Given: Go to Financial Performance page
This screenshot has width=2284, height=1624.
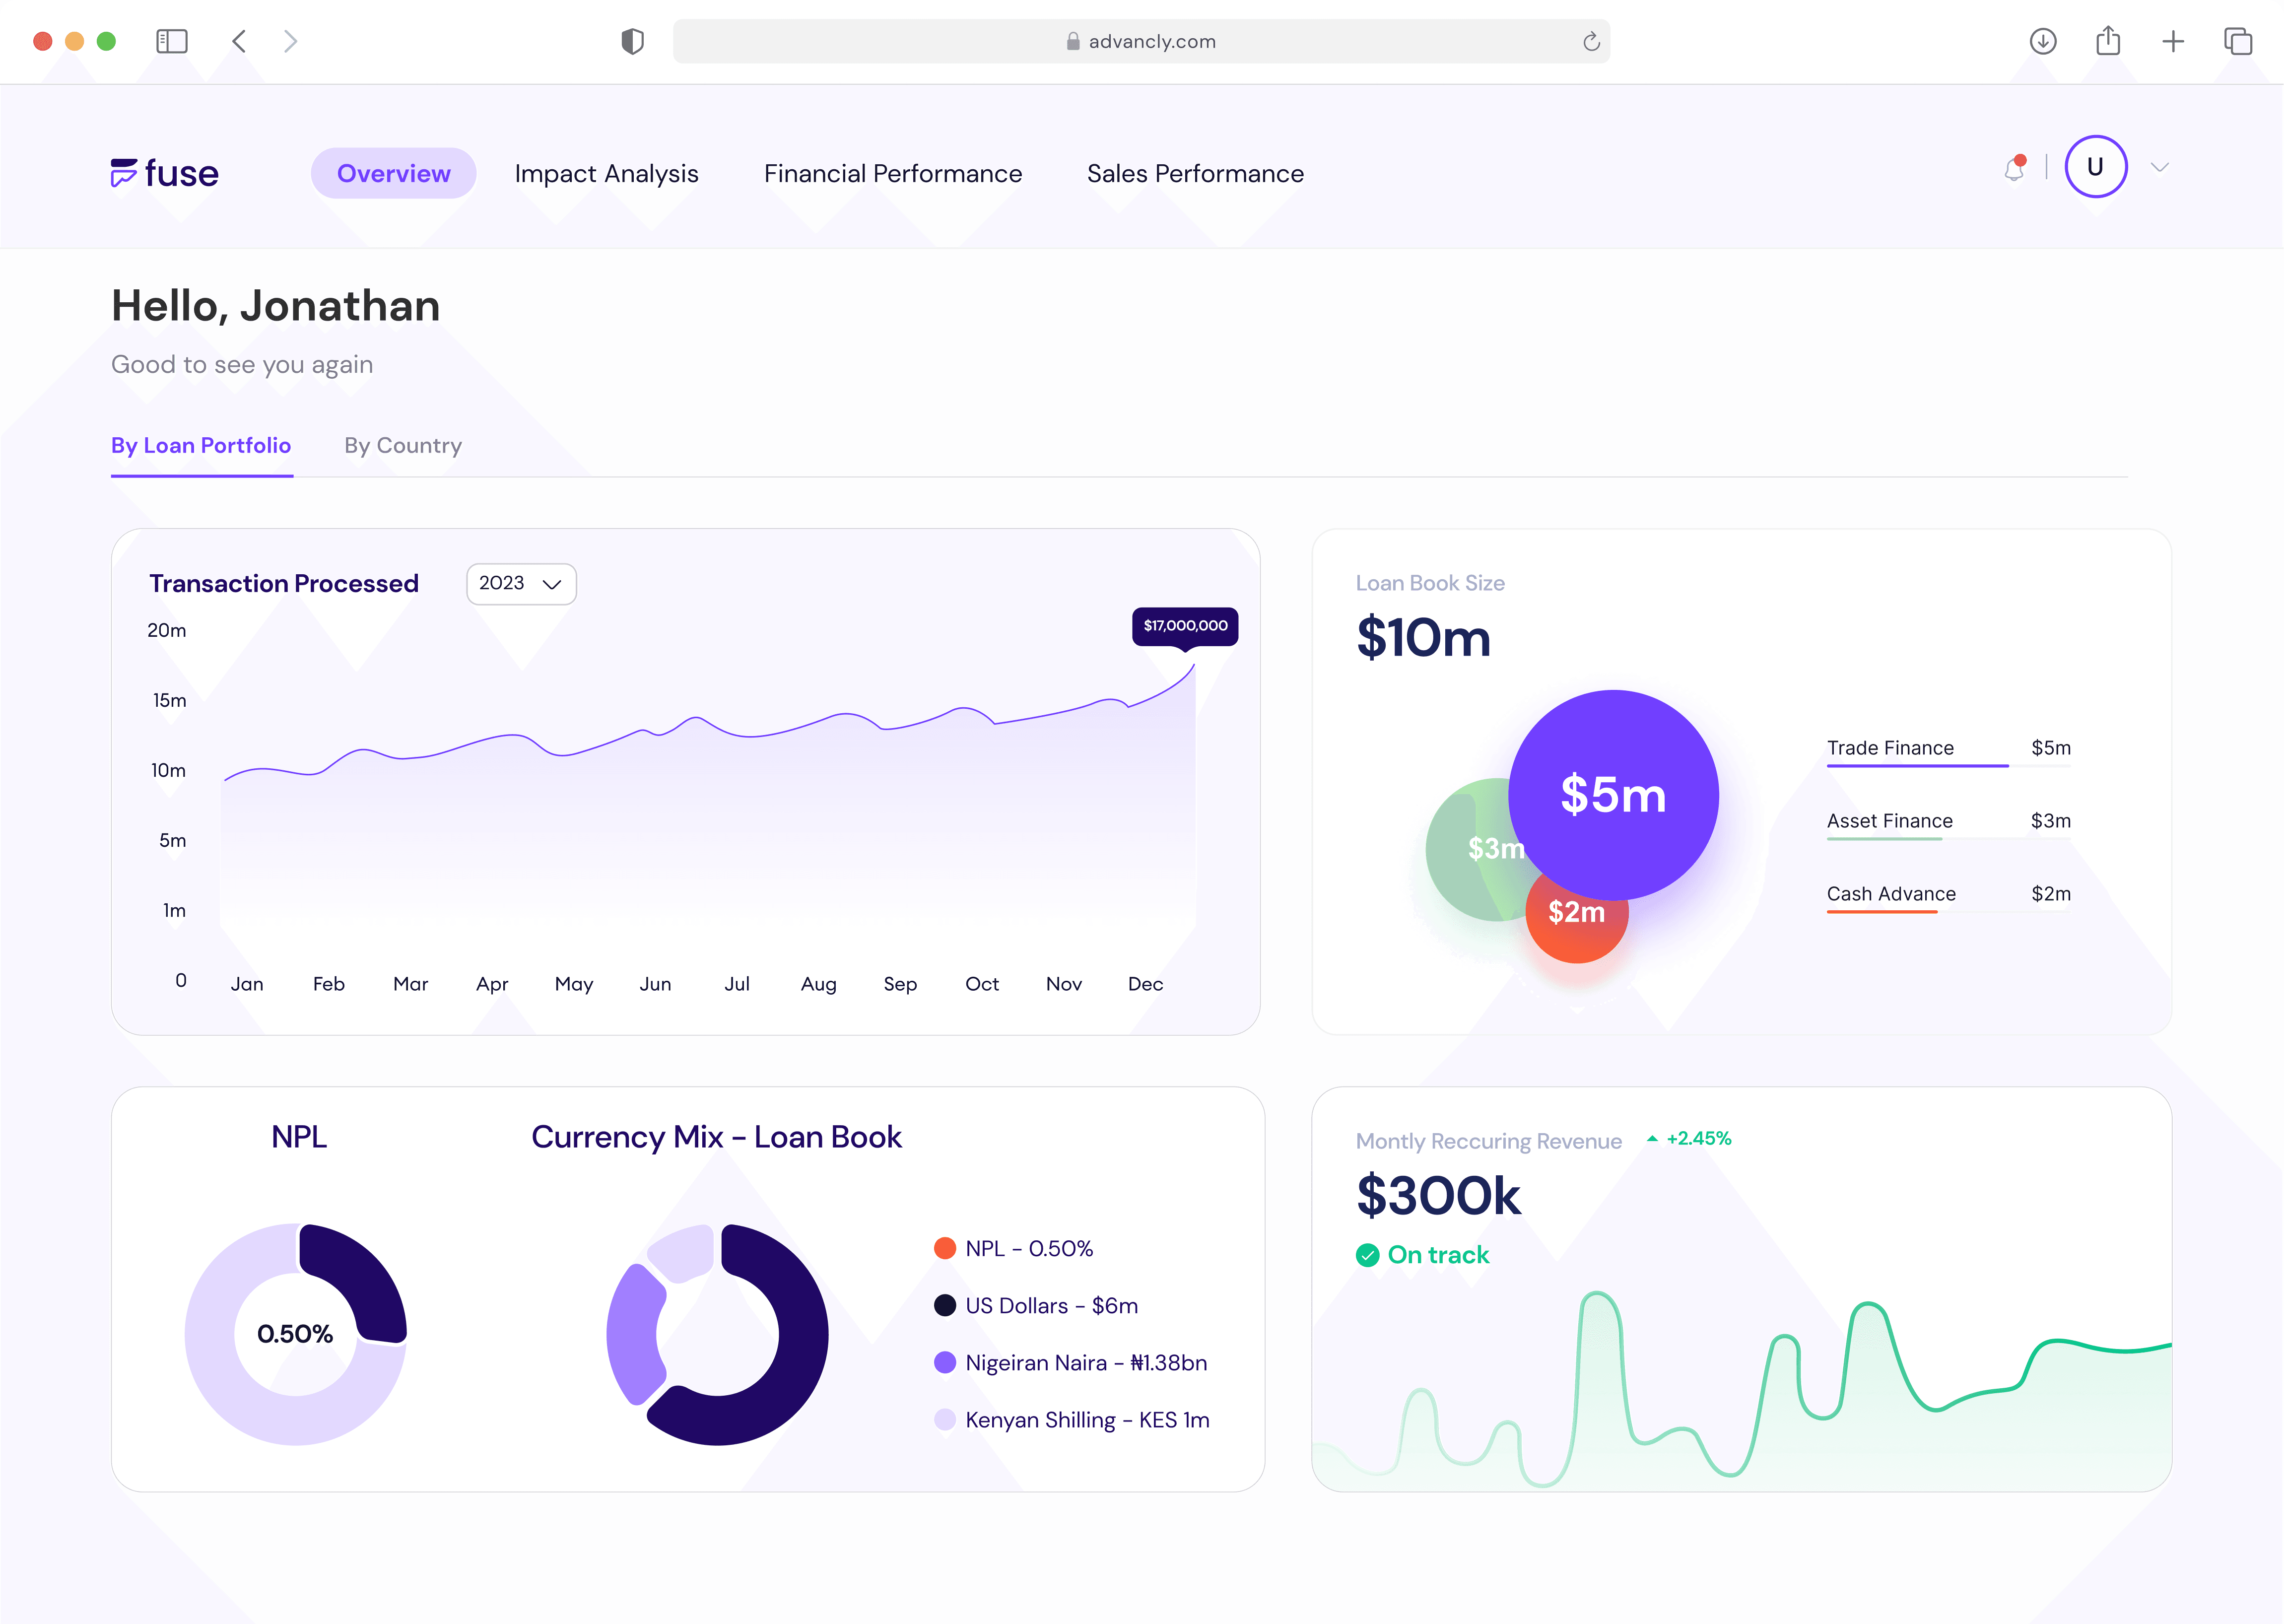Looking at the screenshot, I should [x=892, y=174].
